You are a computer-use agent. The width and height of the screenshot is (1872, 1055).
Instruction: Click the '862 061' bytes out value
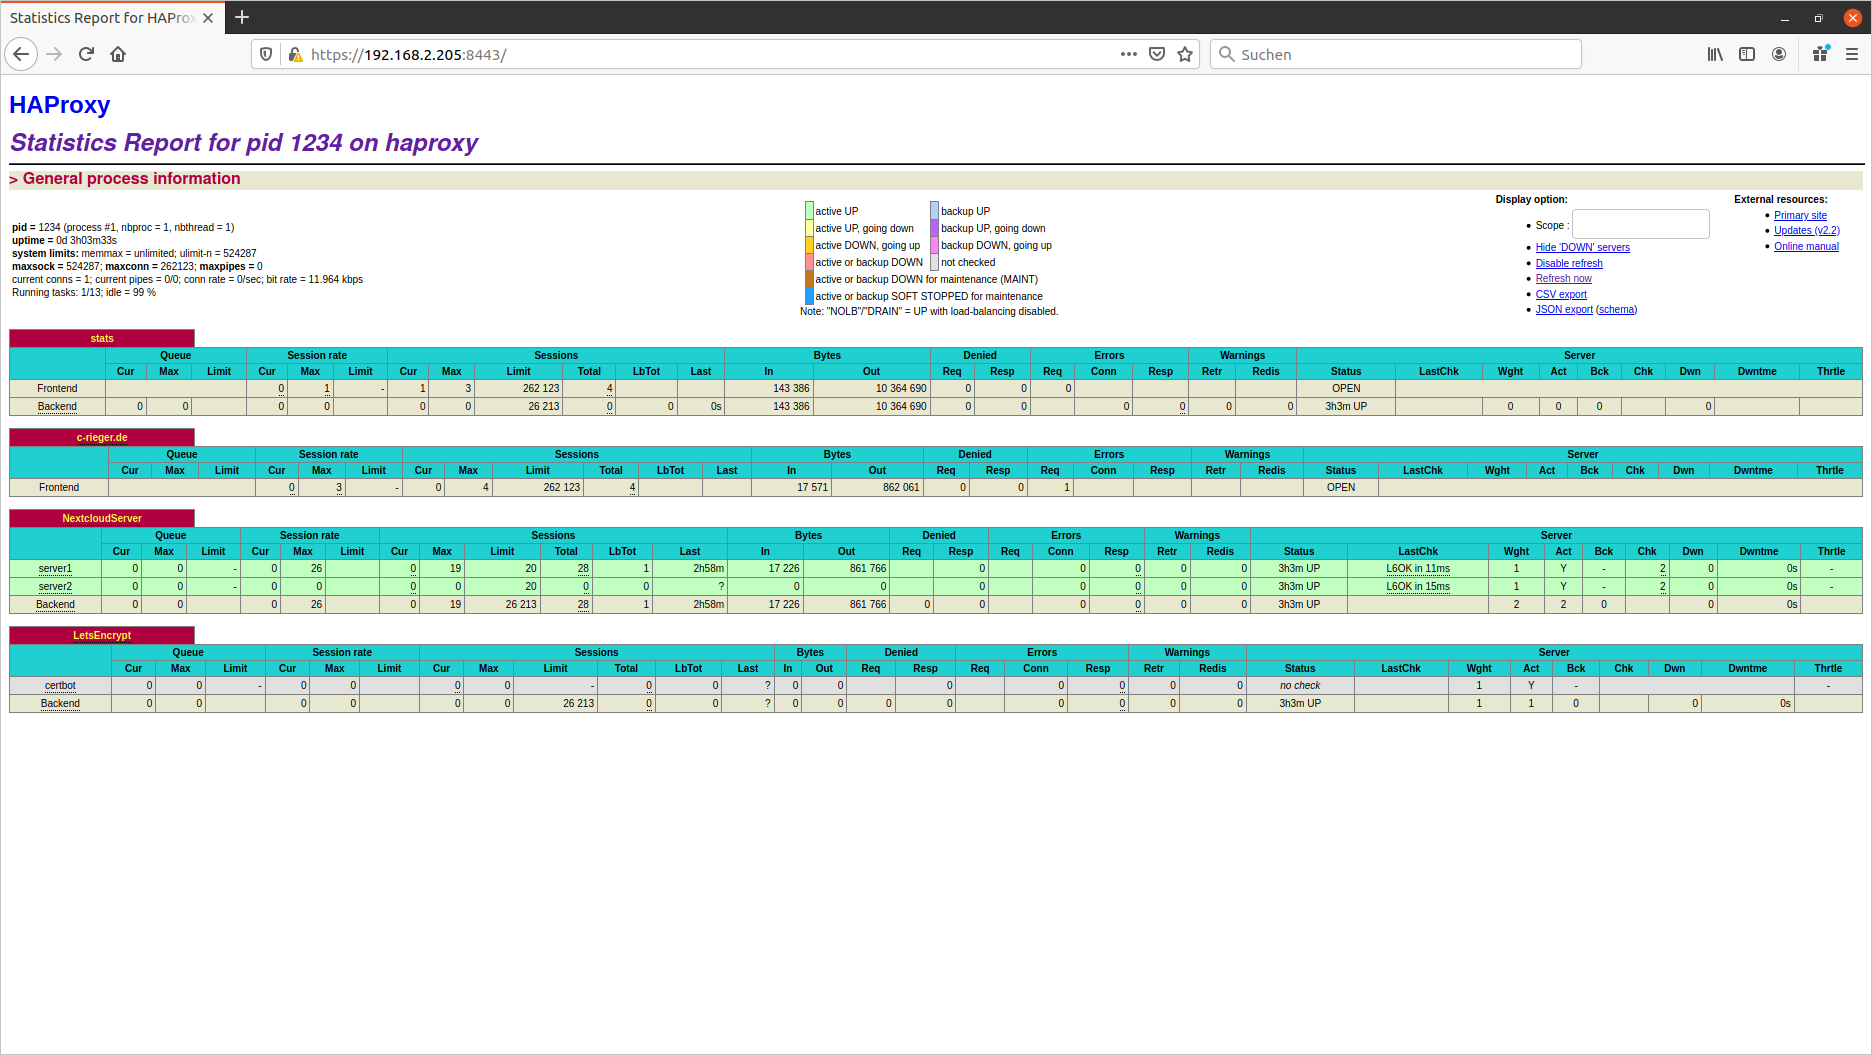click(901, 487)
